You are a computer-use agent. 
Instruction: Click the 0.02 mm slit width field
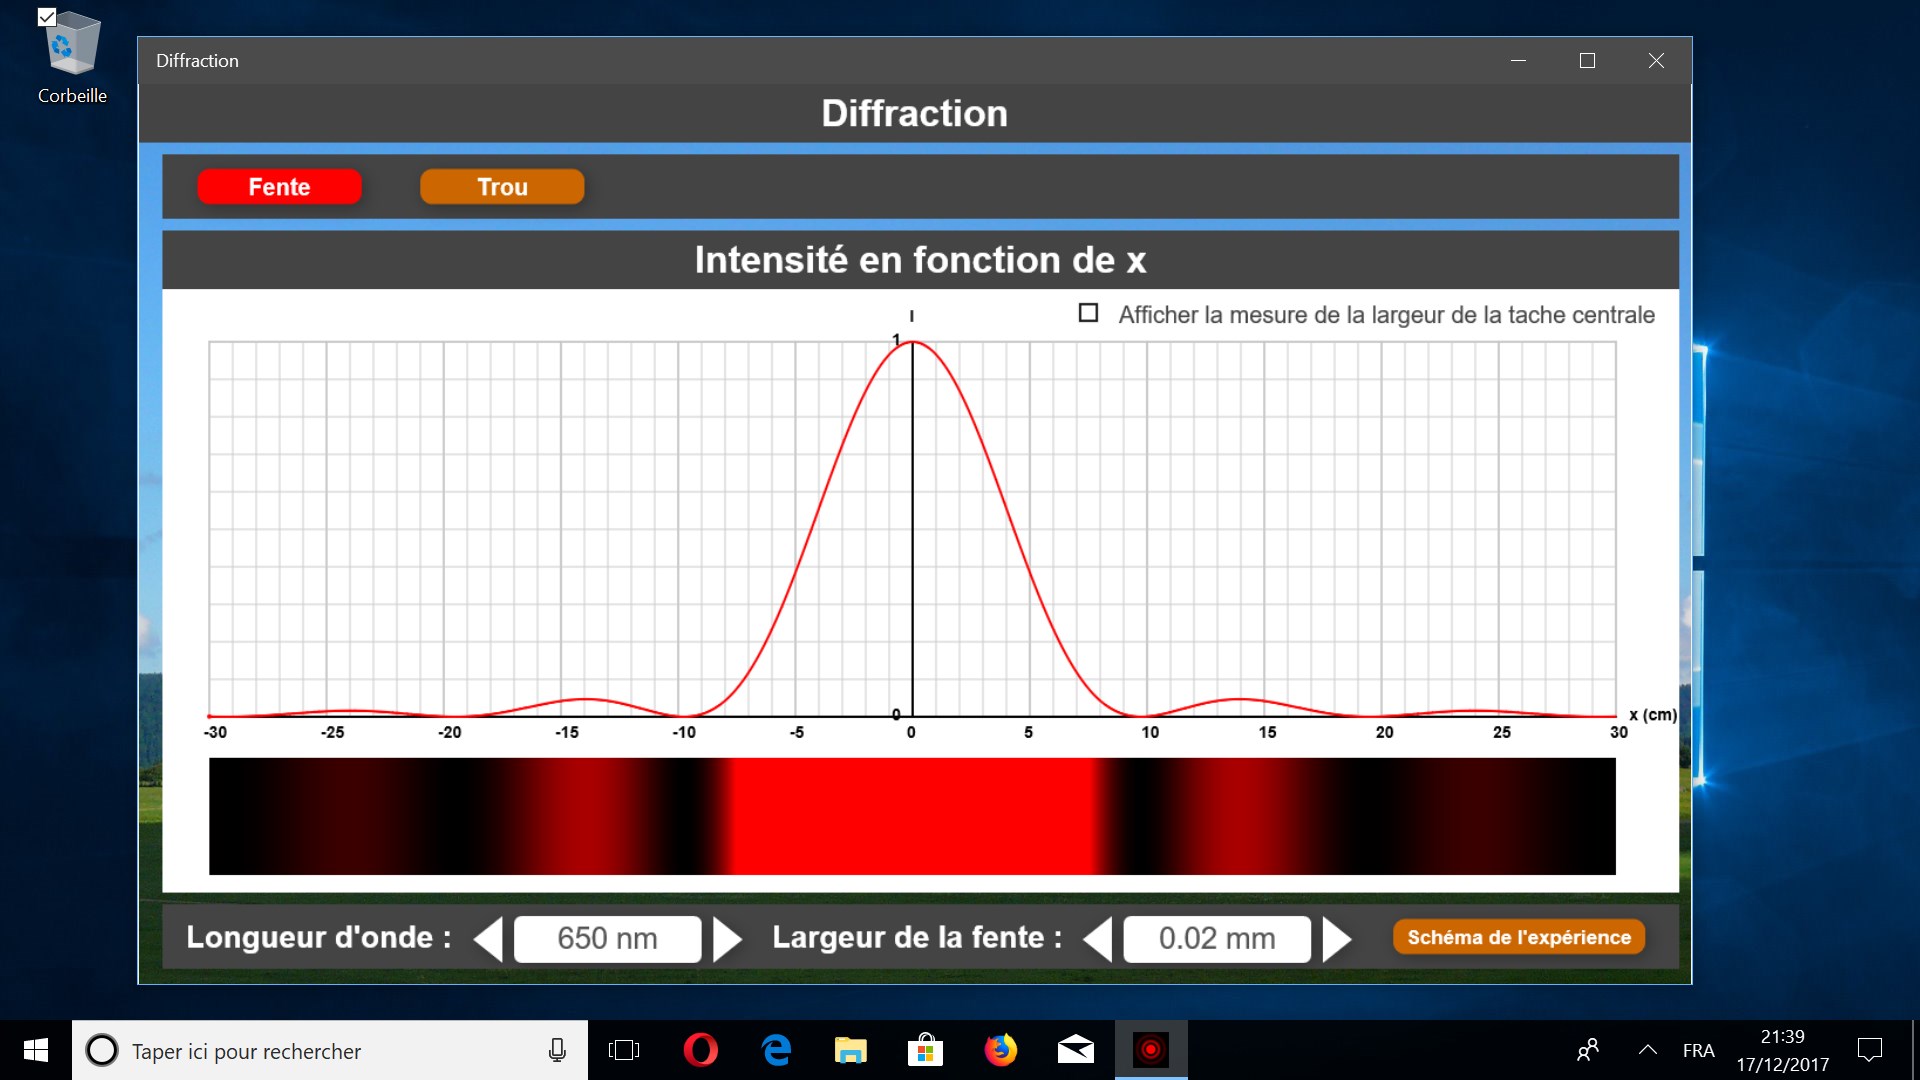[1216, 939]
